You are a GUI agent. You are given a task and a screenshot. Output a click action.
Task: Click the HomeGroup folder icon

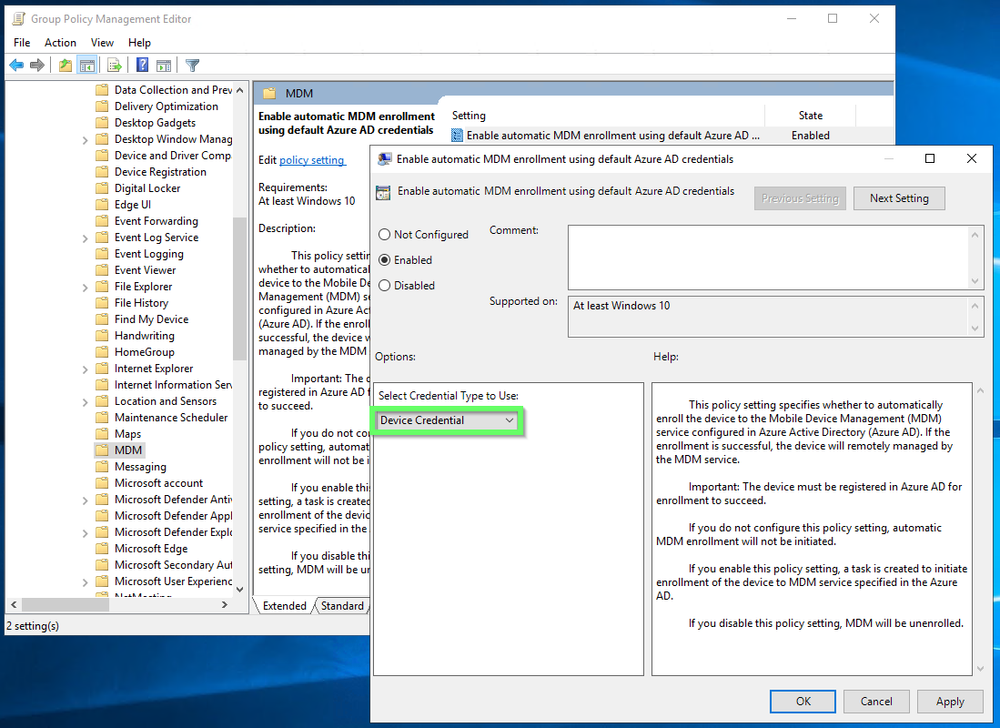[102, 352]
